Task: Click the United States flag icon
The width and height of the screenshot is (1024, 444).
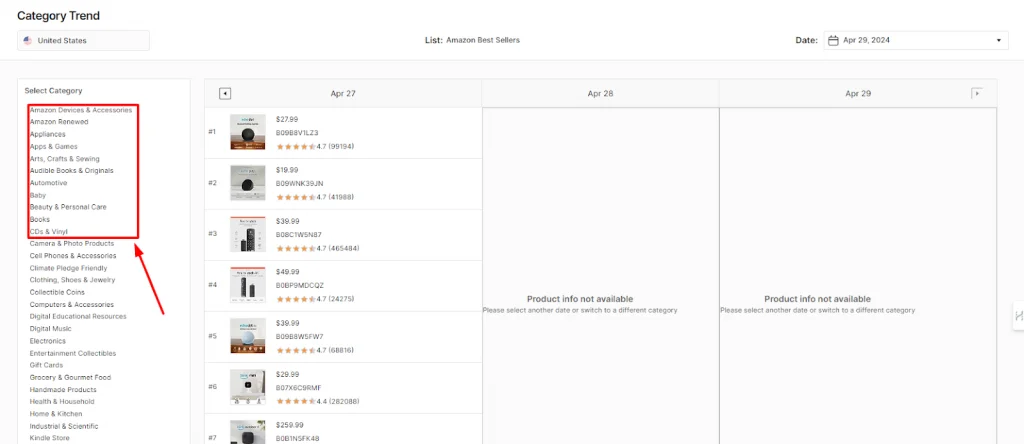Action: pos(27,40)
